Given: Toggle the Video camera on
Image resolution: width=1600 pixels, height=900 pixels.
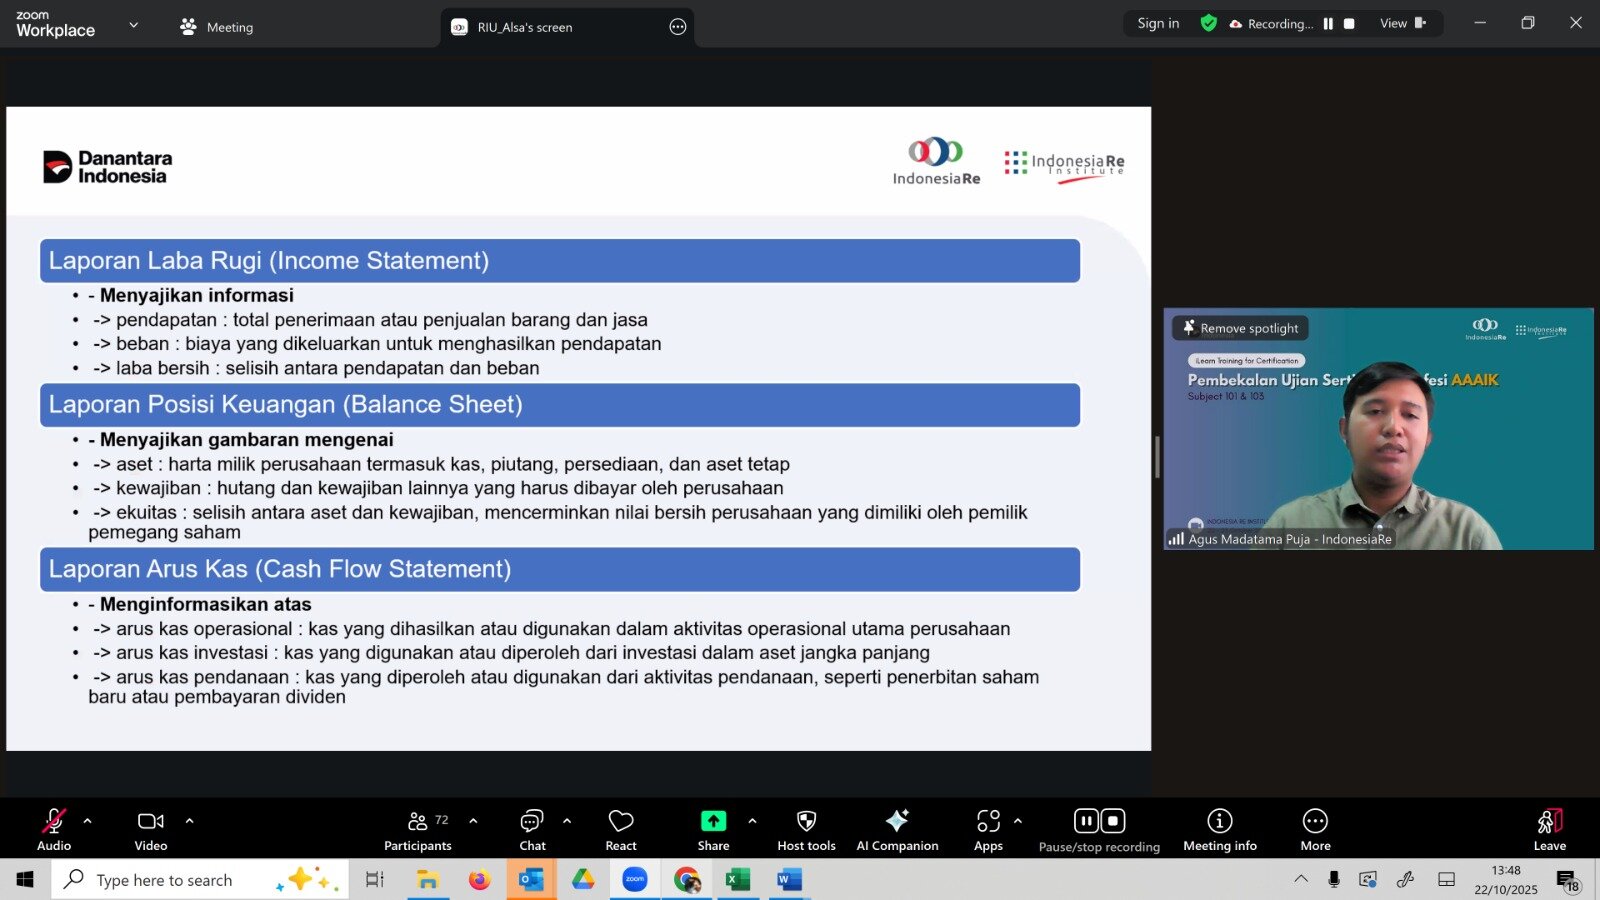Looking at the screenshot, I should (151, 829).
